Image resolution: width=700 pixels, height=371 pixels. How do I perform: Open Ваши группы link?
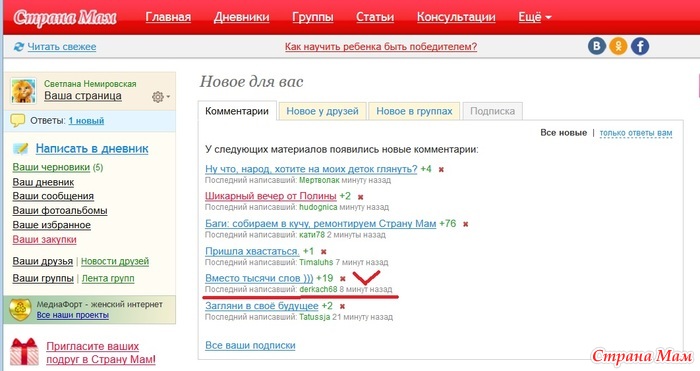click(43, 278)
